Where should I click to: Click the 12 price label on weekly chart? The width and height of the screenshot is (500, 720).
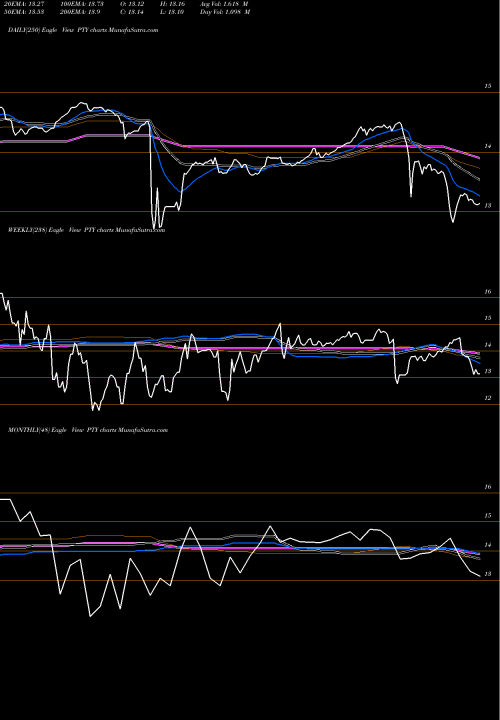pyautogui.click(x=488, y=398)
